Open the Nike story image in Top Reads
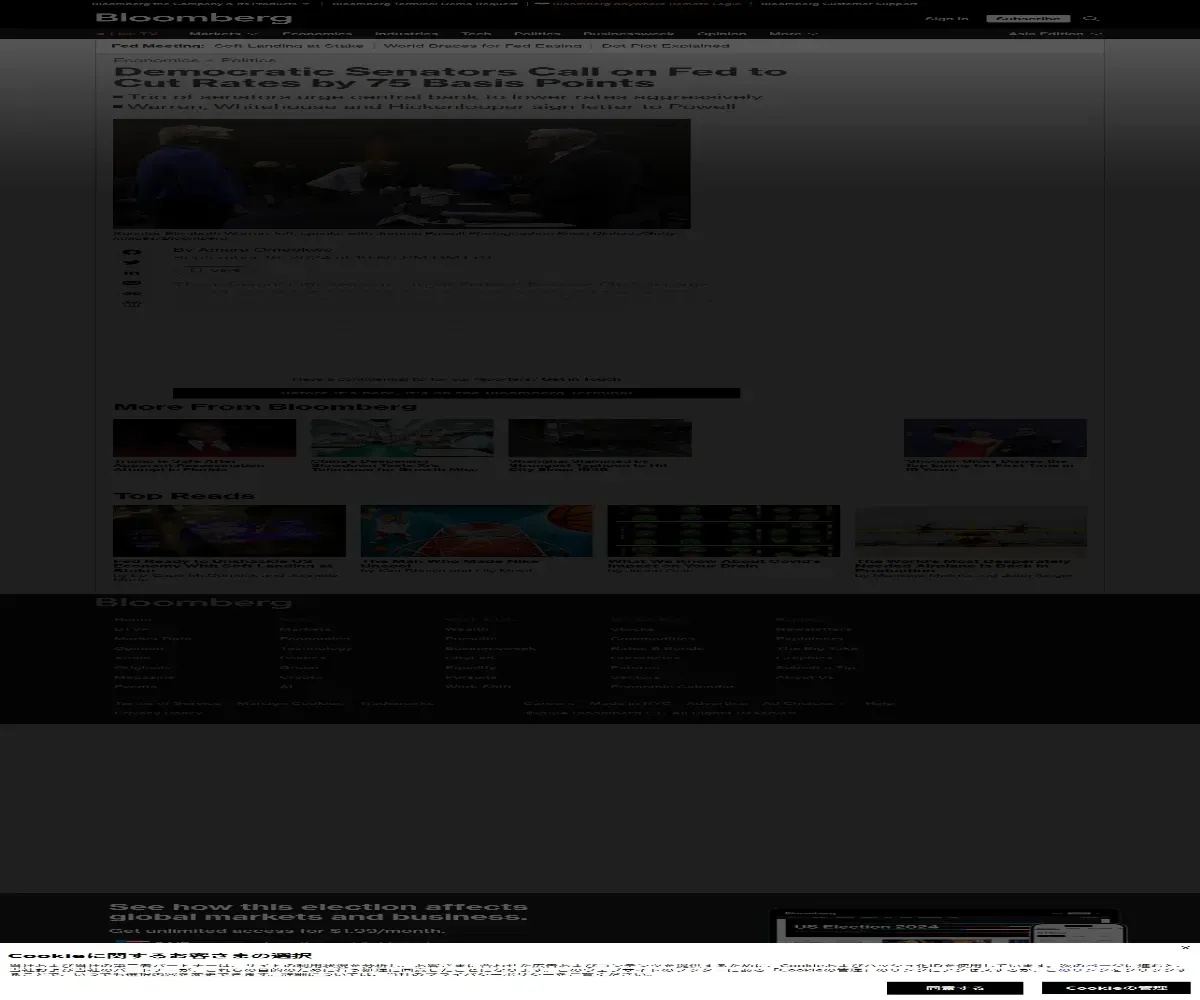 click(x=476, y=531)
